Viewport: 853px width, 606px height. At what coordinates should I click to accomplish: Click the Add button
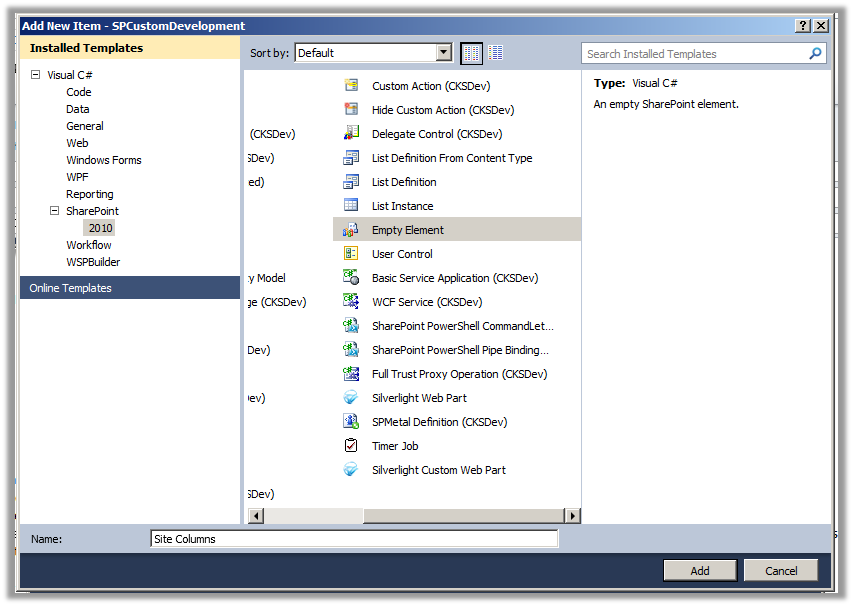699,570
